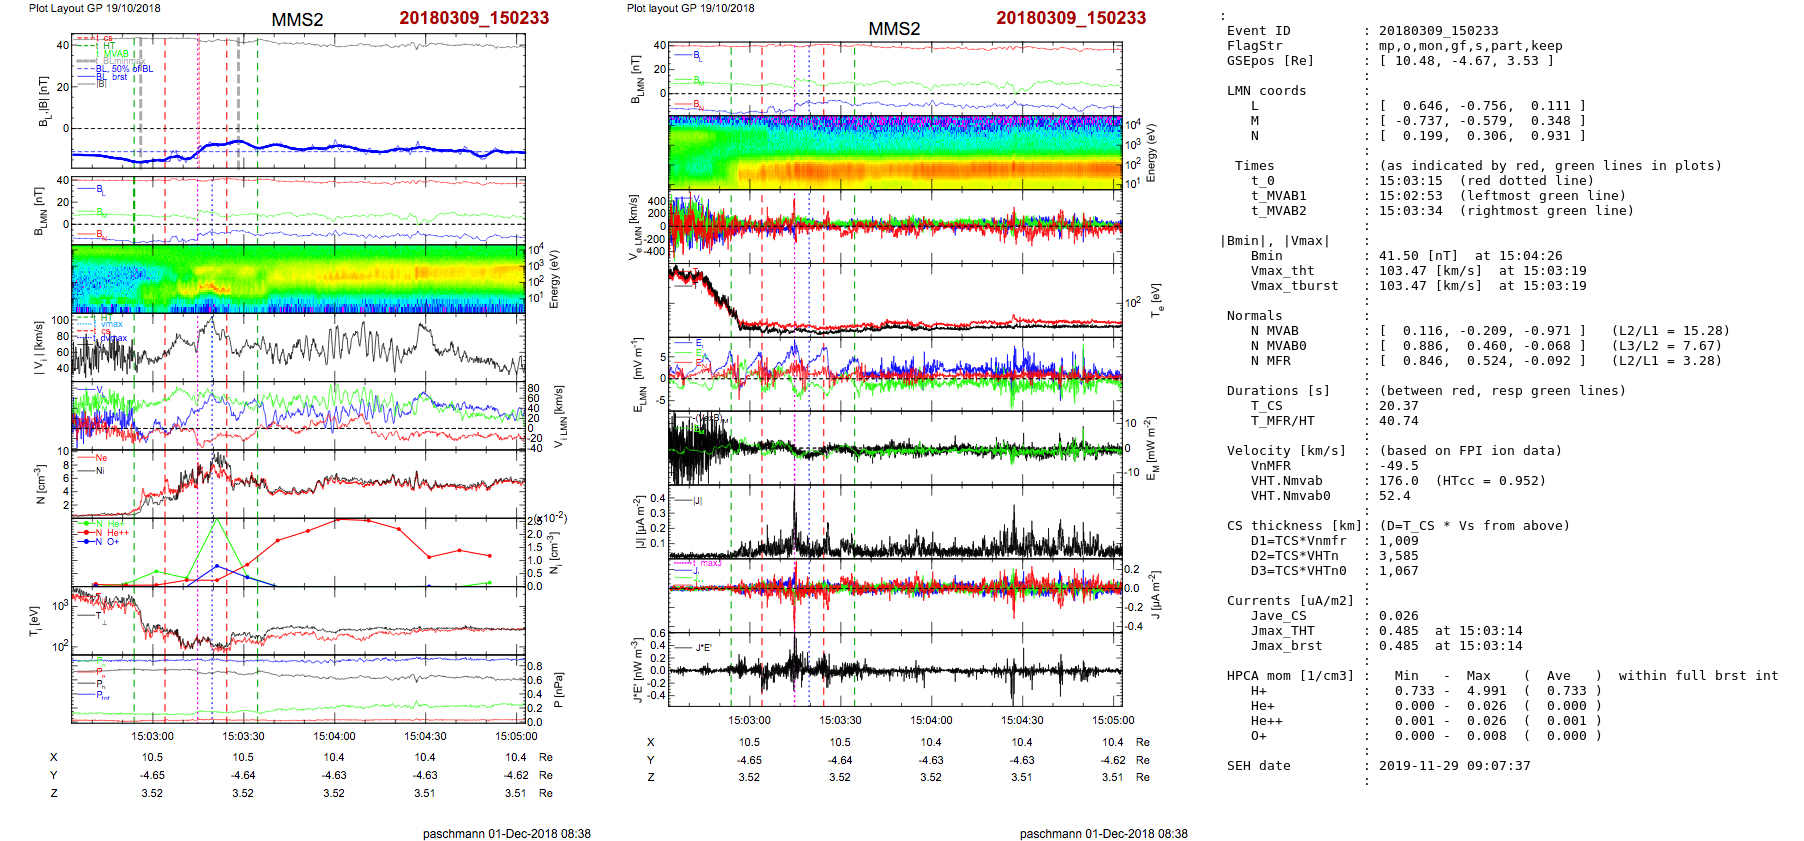1804x841 pixels.
Task: Click t_MVAB1 time value '15:02:53'
Action: [x=1410, y=196]
